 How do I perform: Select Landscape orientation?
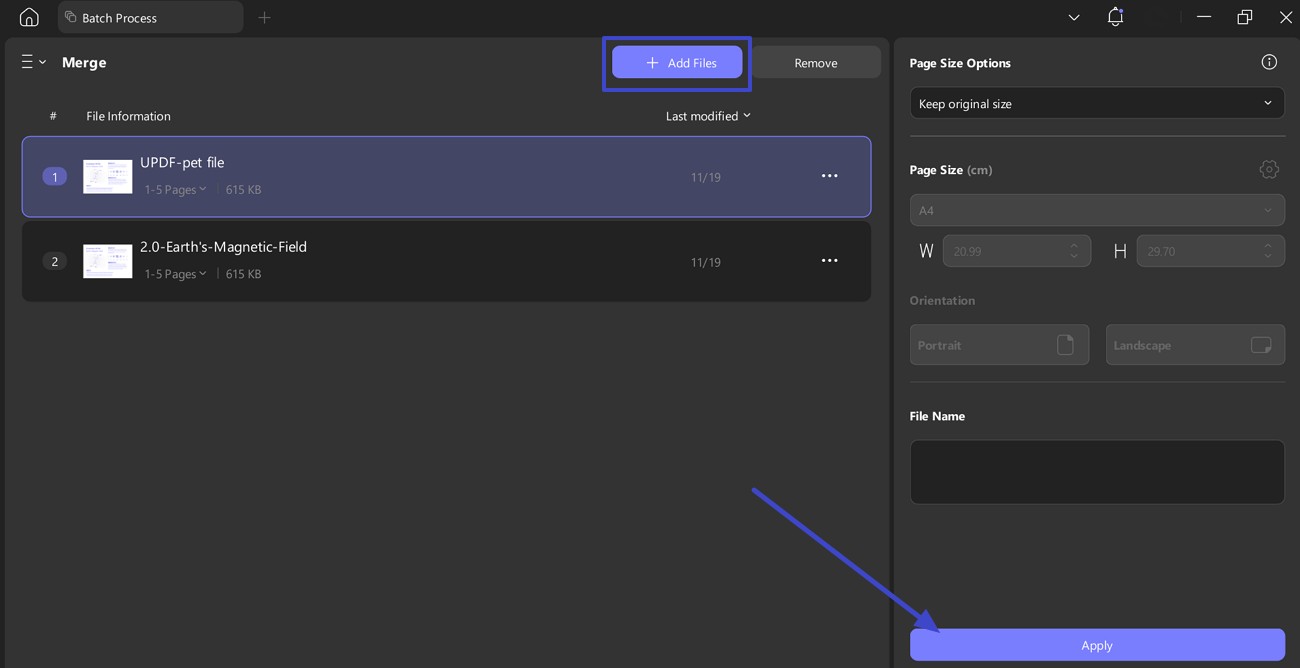coord(1195,345)
